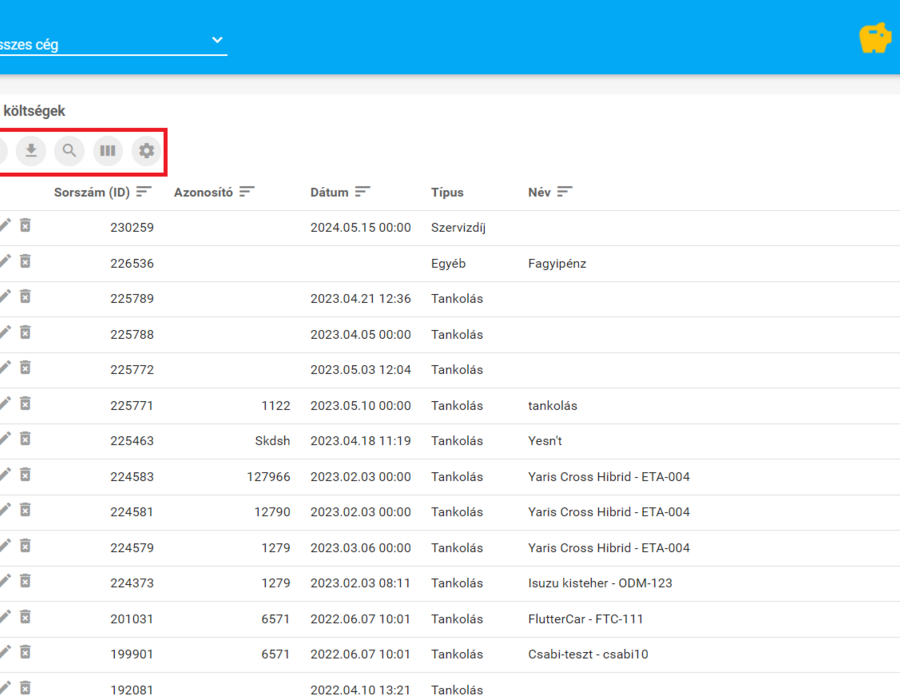Sort by Név column icon

[565, 192]
